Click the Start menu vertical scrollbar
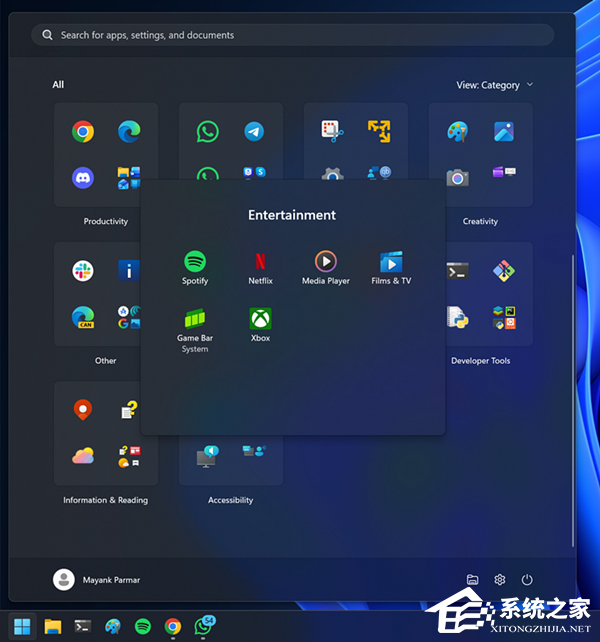Image resolution: width=600 pixels, height=642 pixels. pos(573,400)
